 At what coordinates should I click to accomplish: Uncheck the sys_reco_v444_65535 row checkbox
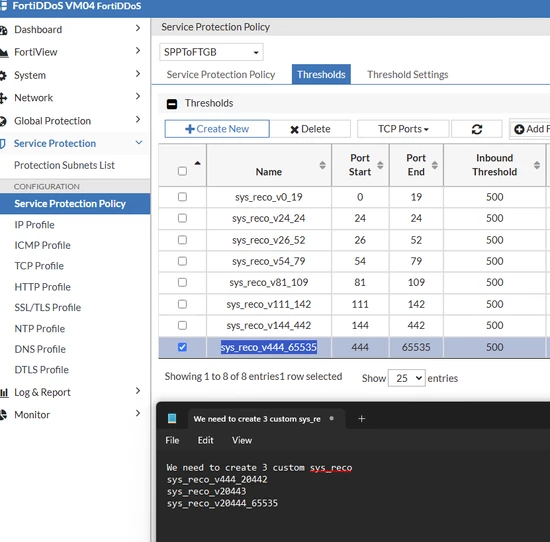pyautogui.click(x=182, y=347)
